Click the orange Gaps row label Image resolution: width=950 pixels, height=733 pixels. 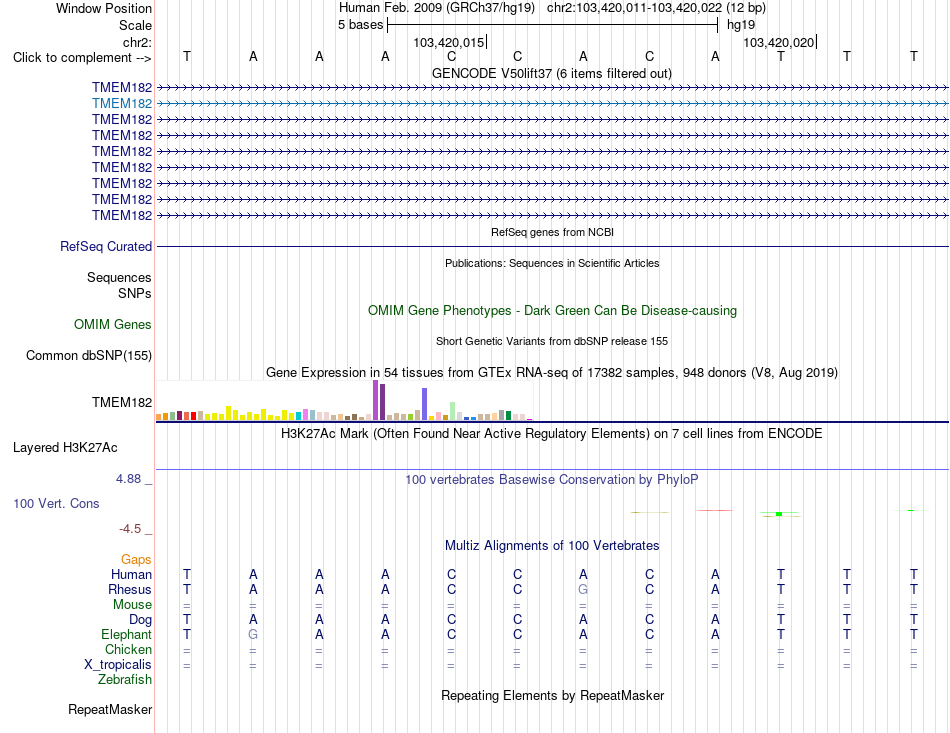[x=136, y=560]
